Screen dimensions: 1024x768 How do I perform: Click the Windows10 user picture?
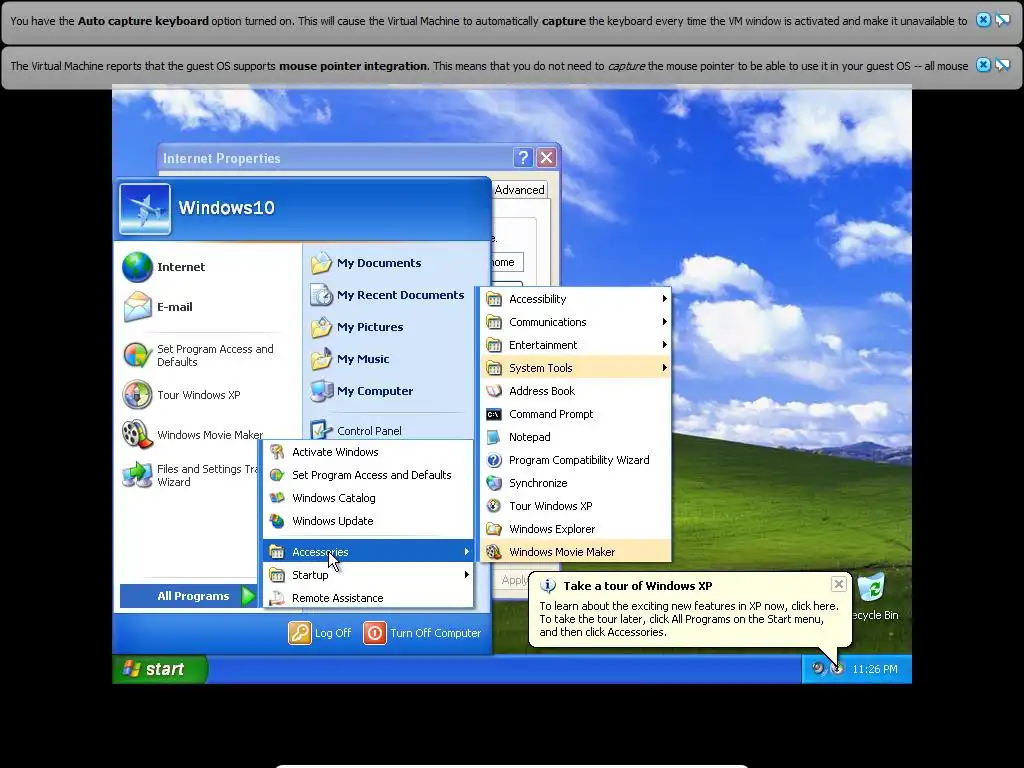[145, 208]
